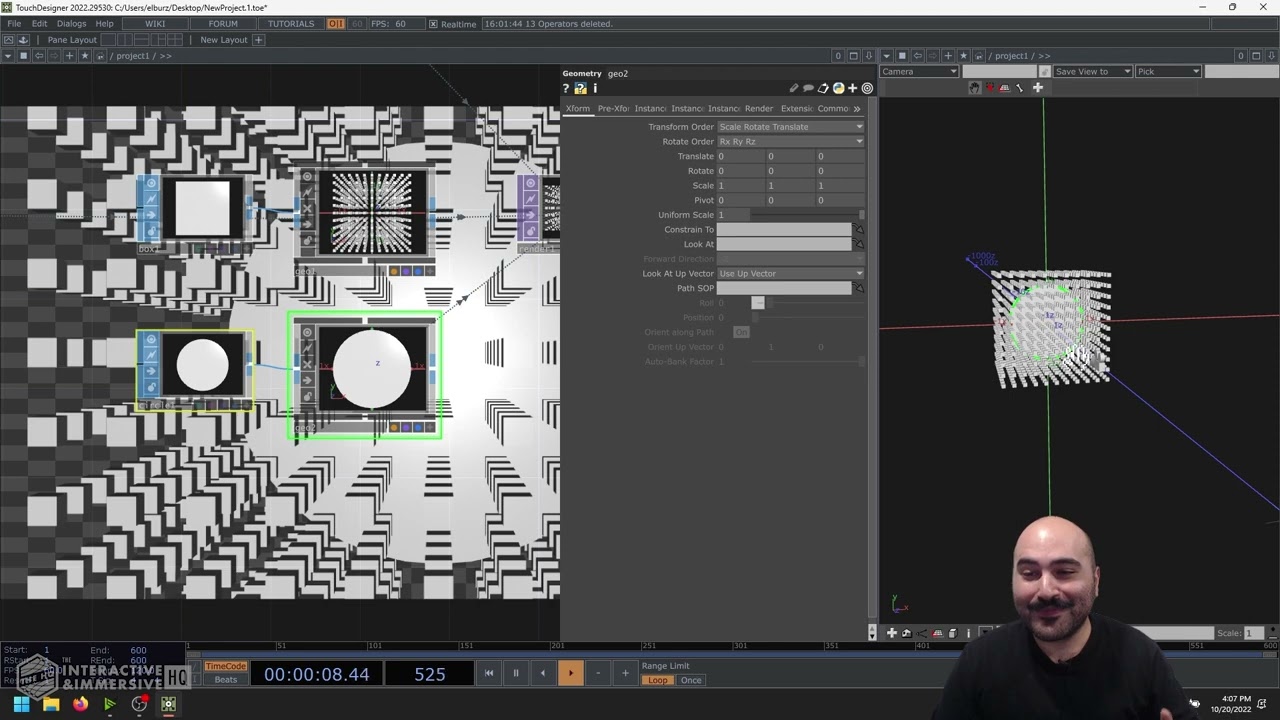Show operator info via the i icon
This screenshot has width=1280, height=720.
[595, 88]
